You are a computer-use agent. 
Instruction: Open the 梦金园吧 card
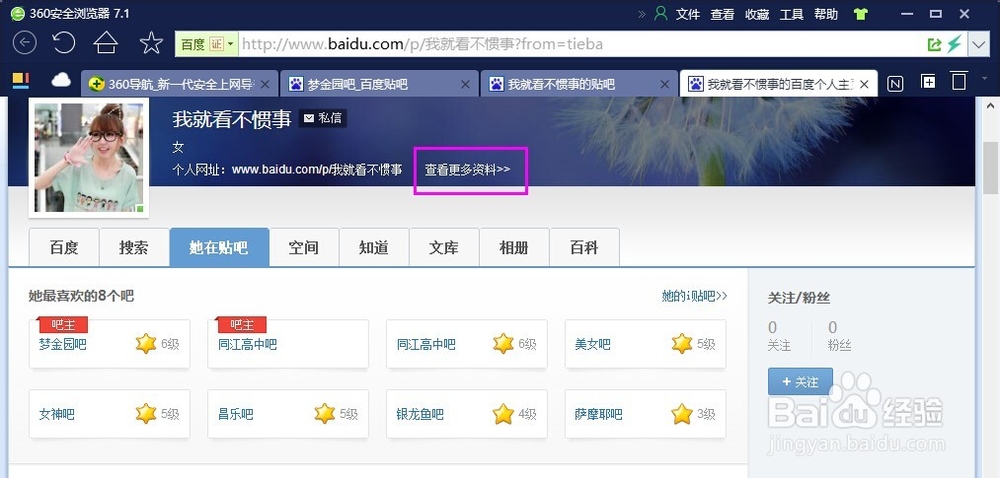click(110, 344)
